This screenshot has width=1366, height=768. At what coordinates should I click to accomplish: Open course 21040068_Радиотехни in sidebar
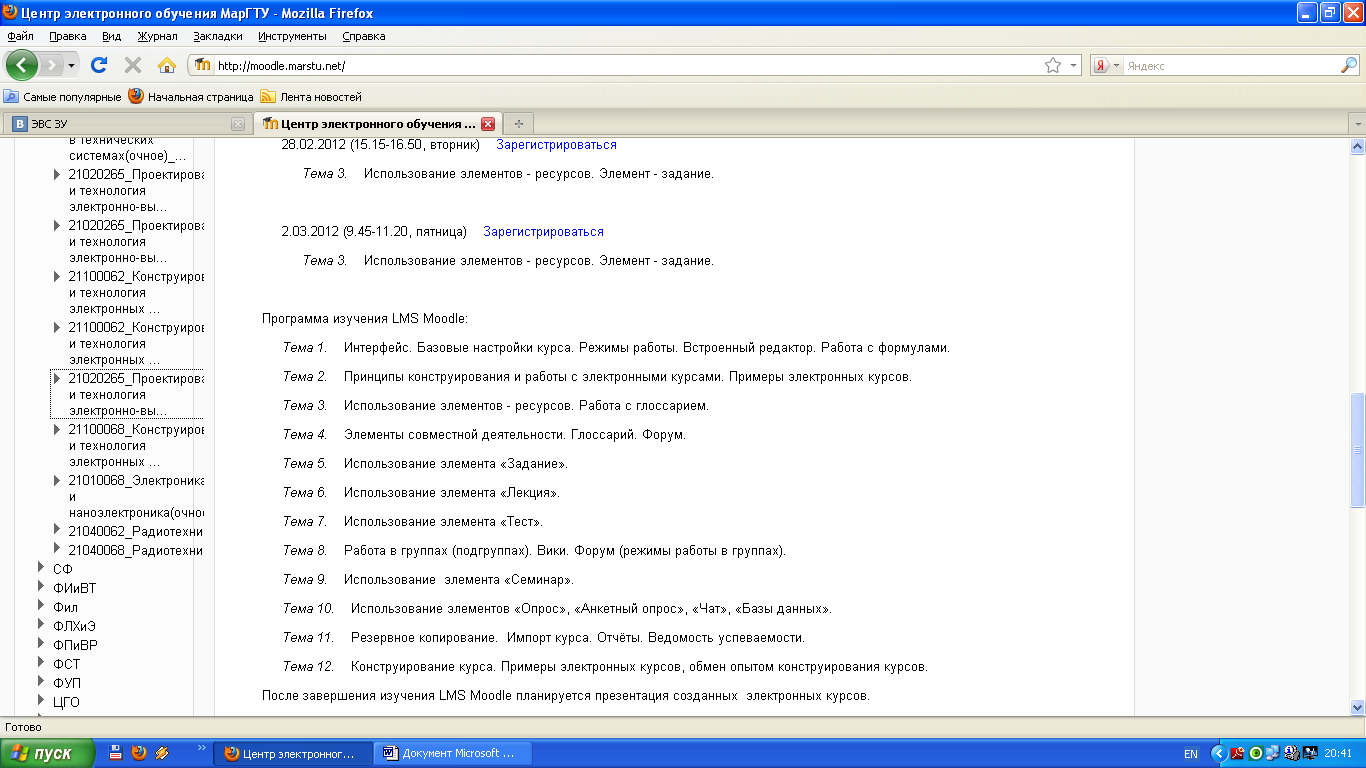tap(136, 549)
